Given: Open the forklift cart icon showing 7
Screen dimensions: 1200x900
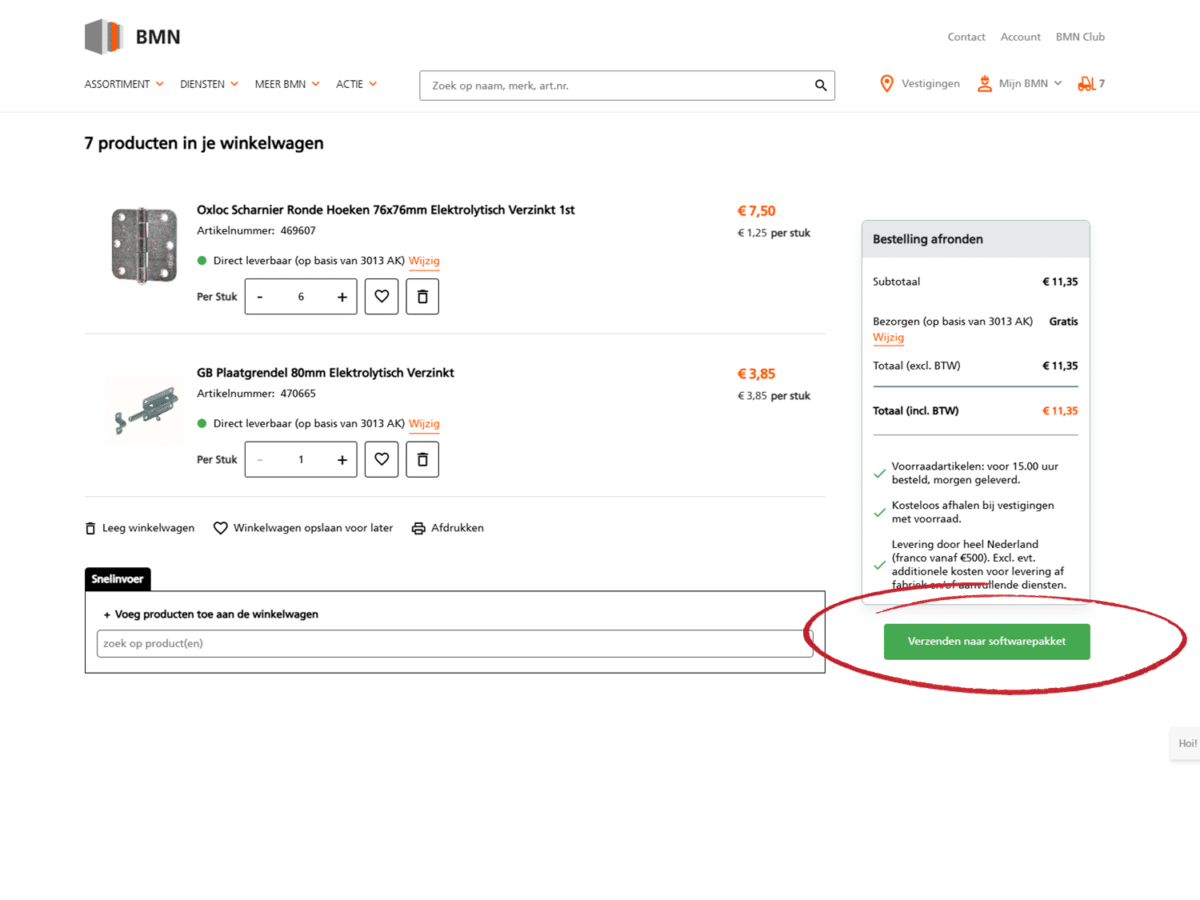Looking at the screenshot, I should pos(1090,84).
